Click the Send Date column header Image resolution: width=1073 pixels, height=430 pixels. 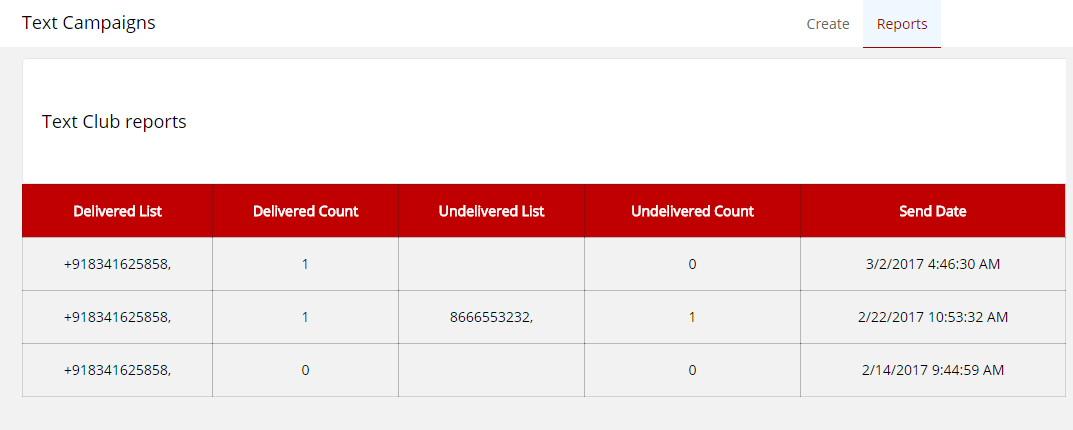point(932,211)
